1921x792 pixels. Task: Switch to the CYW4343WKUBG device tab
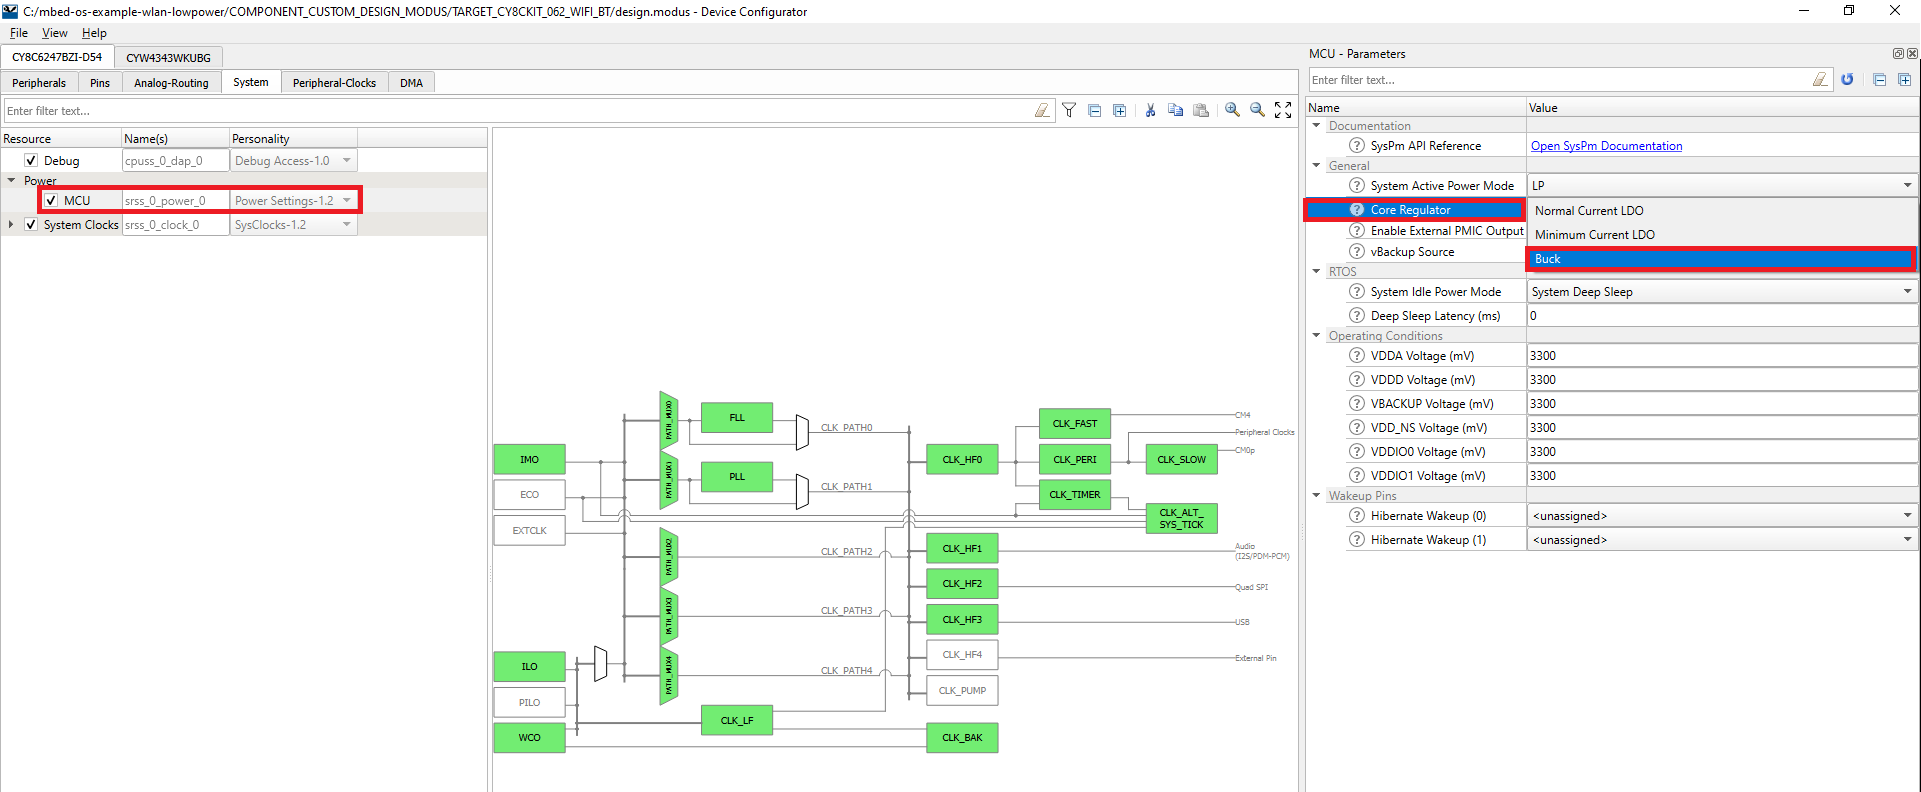coord(168,58)
